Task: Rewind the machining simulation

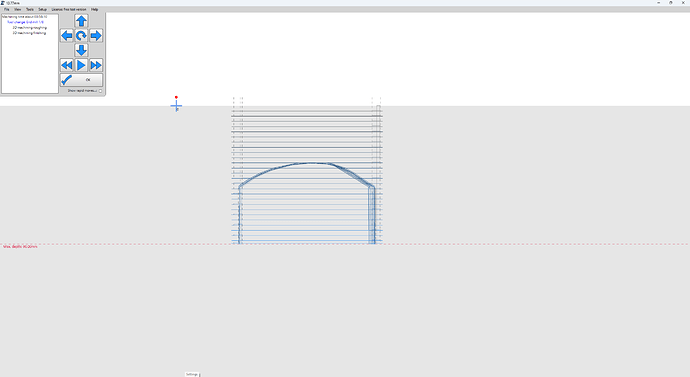Action: 66,65
